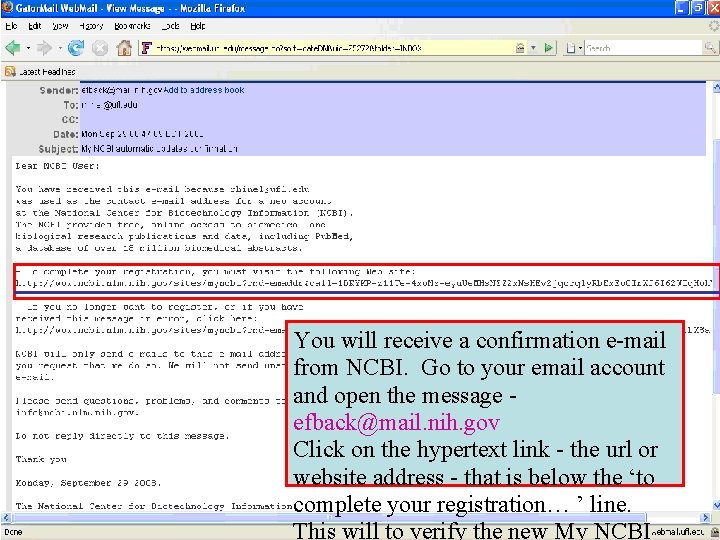Expand the forward history dropdown arrow
This screenshot has height=540, width=720.
[x=60, y=48]
